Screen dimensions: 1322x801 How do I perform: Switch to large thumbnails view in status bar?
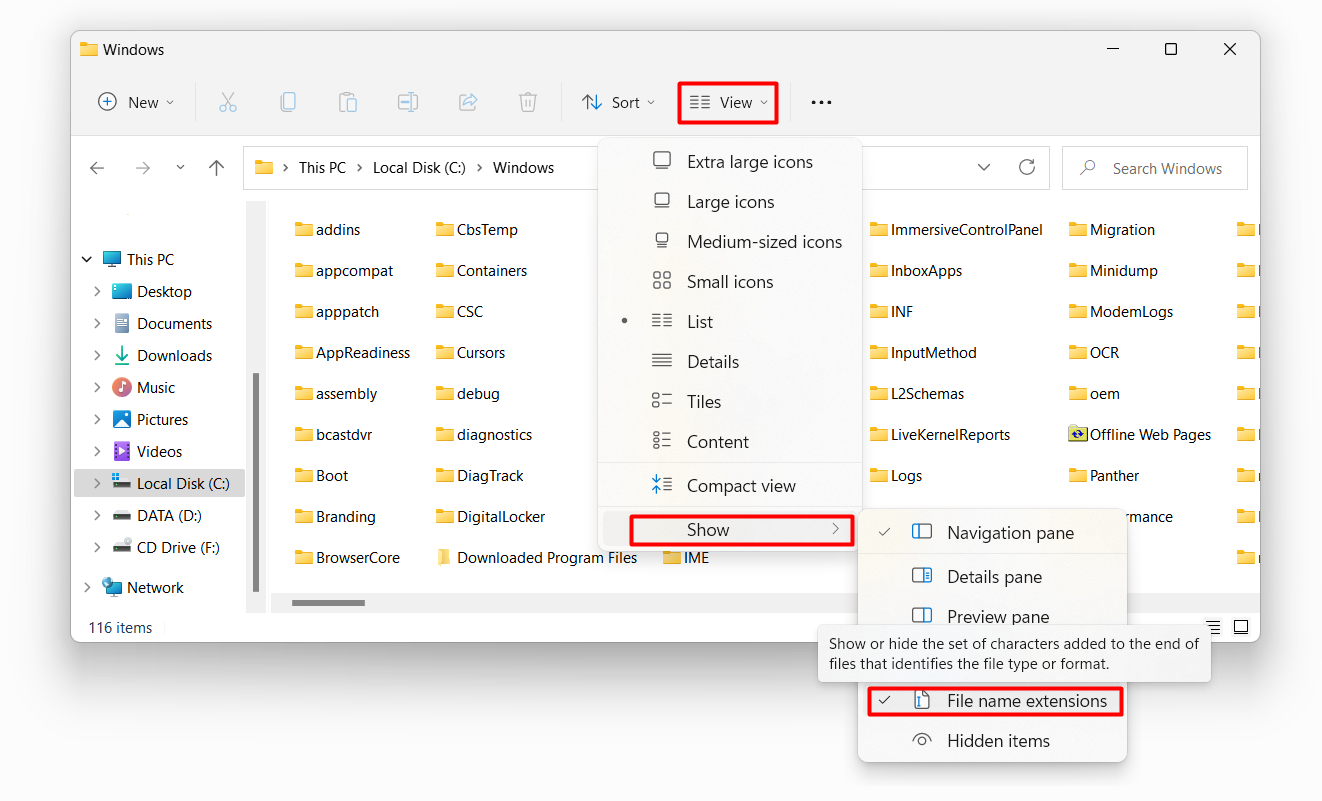pyautogui.click(x=1241, y=627)
